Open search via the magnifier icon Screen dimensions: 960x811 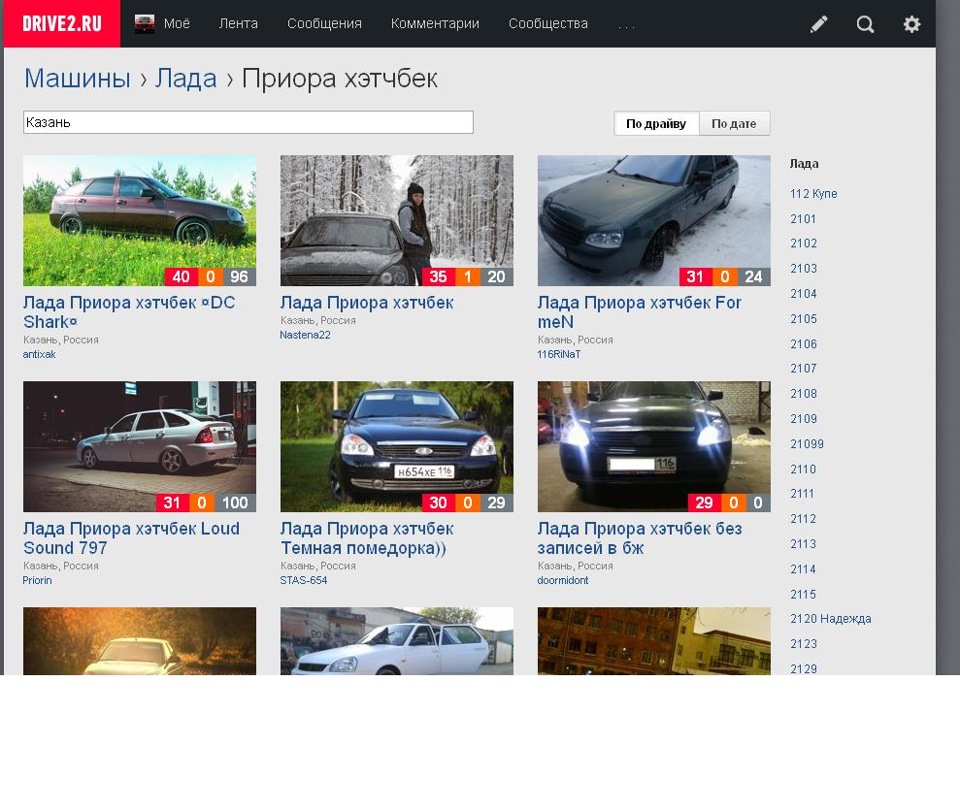(864, 23)
